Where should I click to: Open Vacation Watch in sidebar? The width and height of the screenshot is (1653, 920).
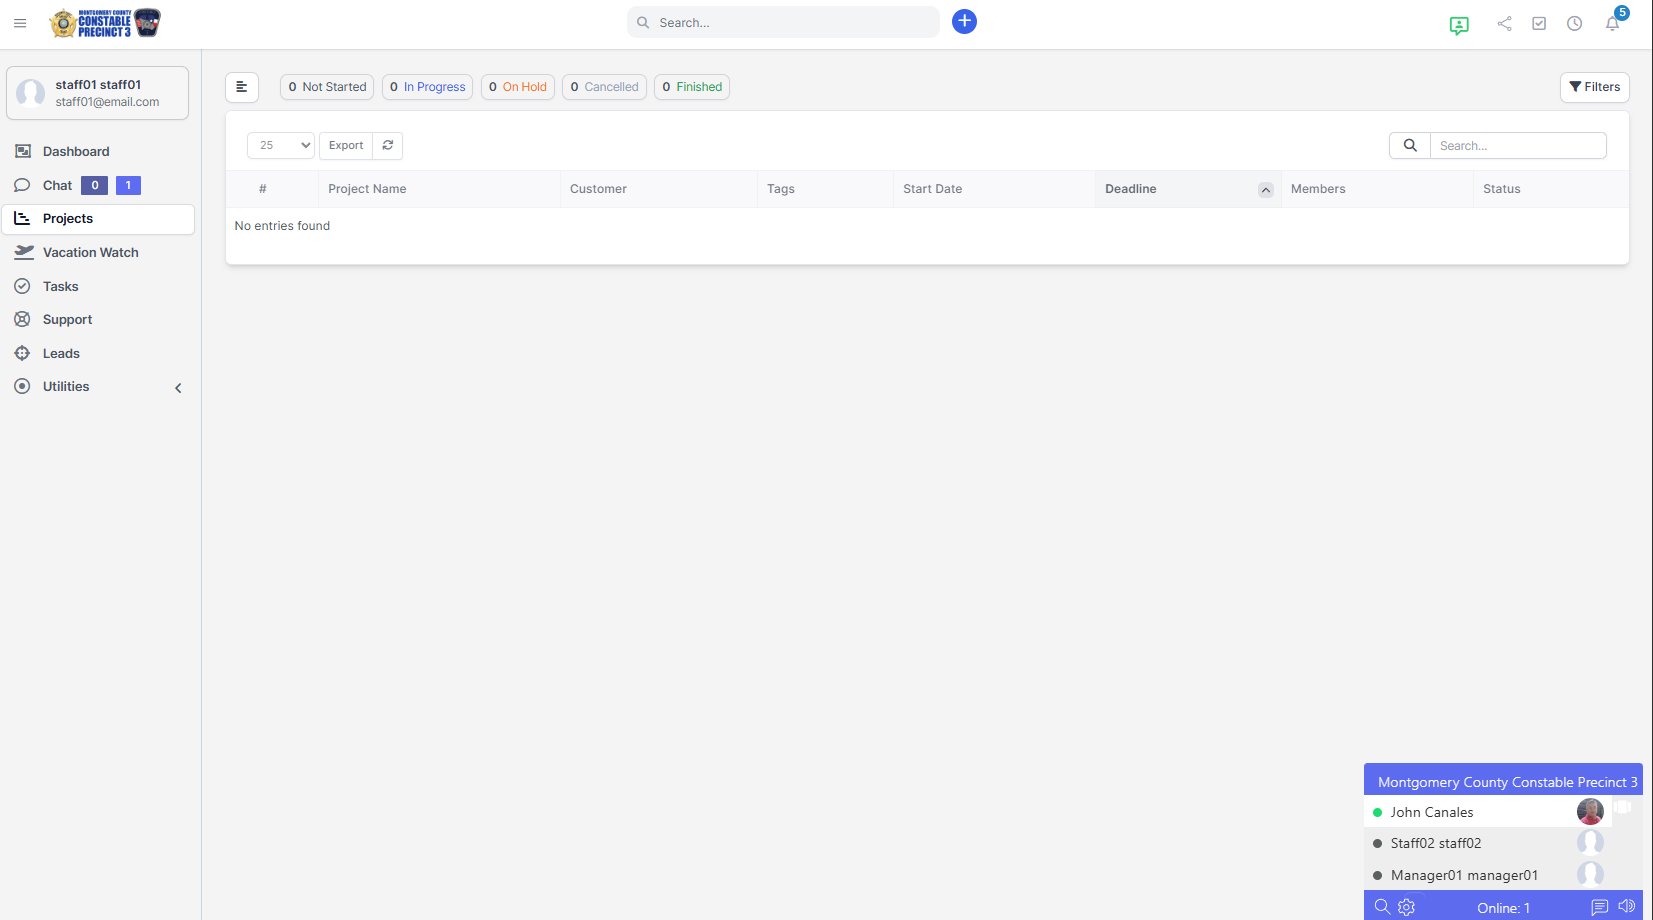90,253
